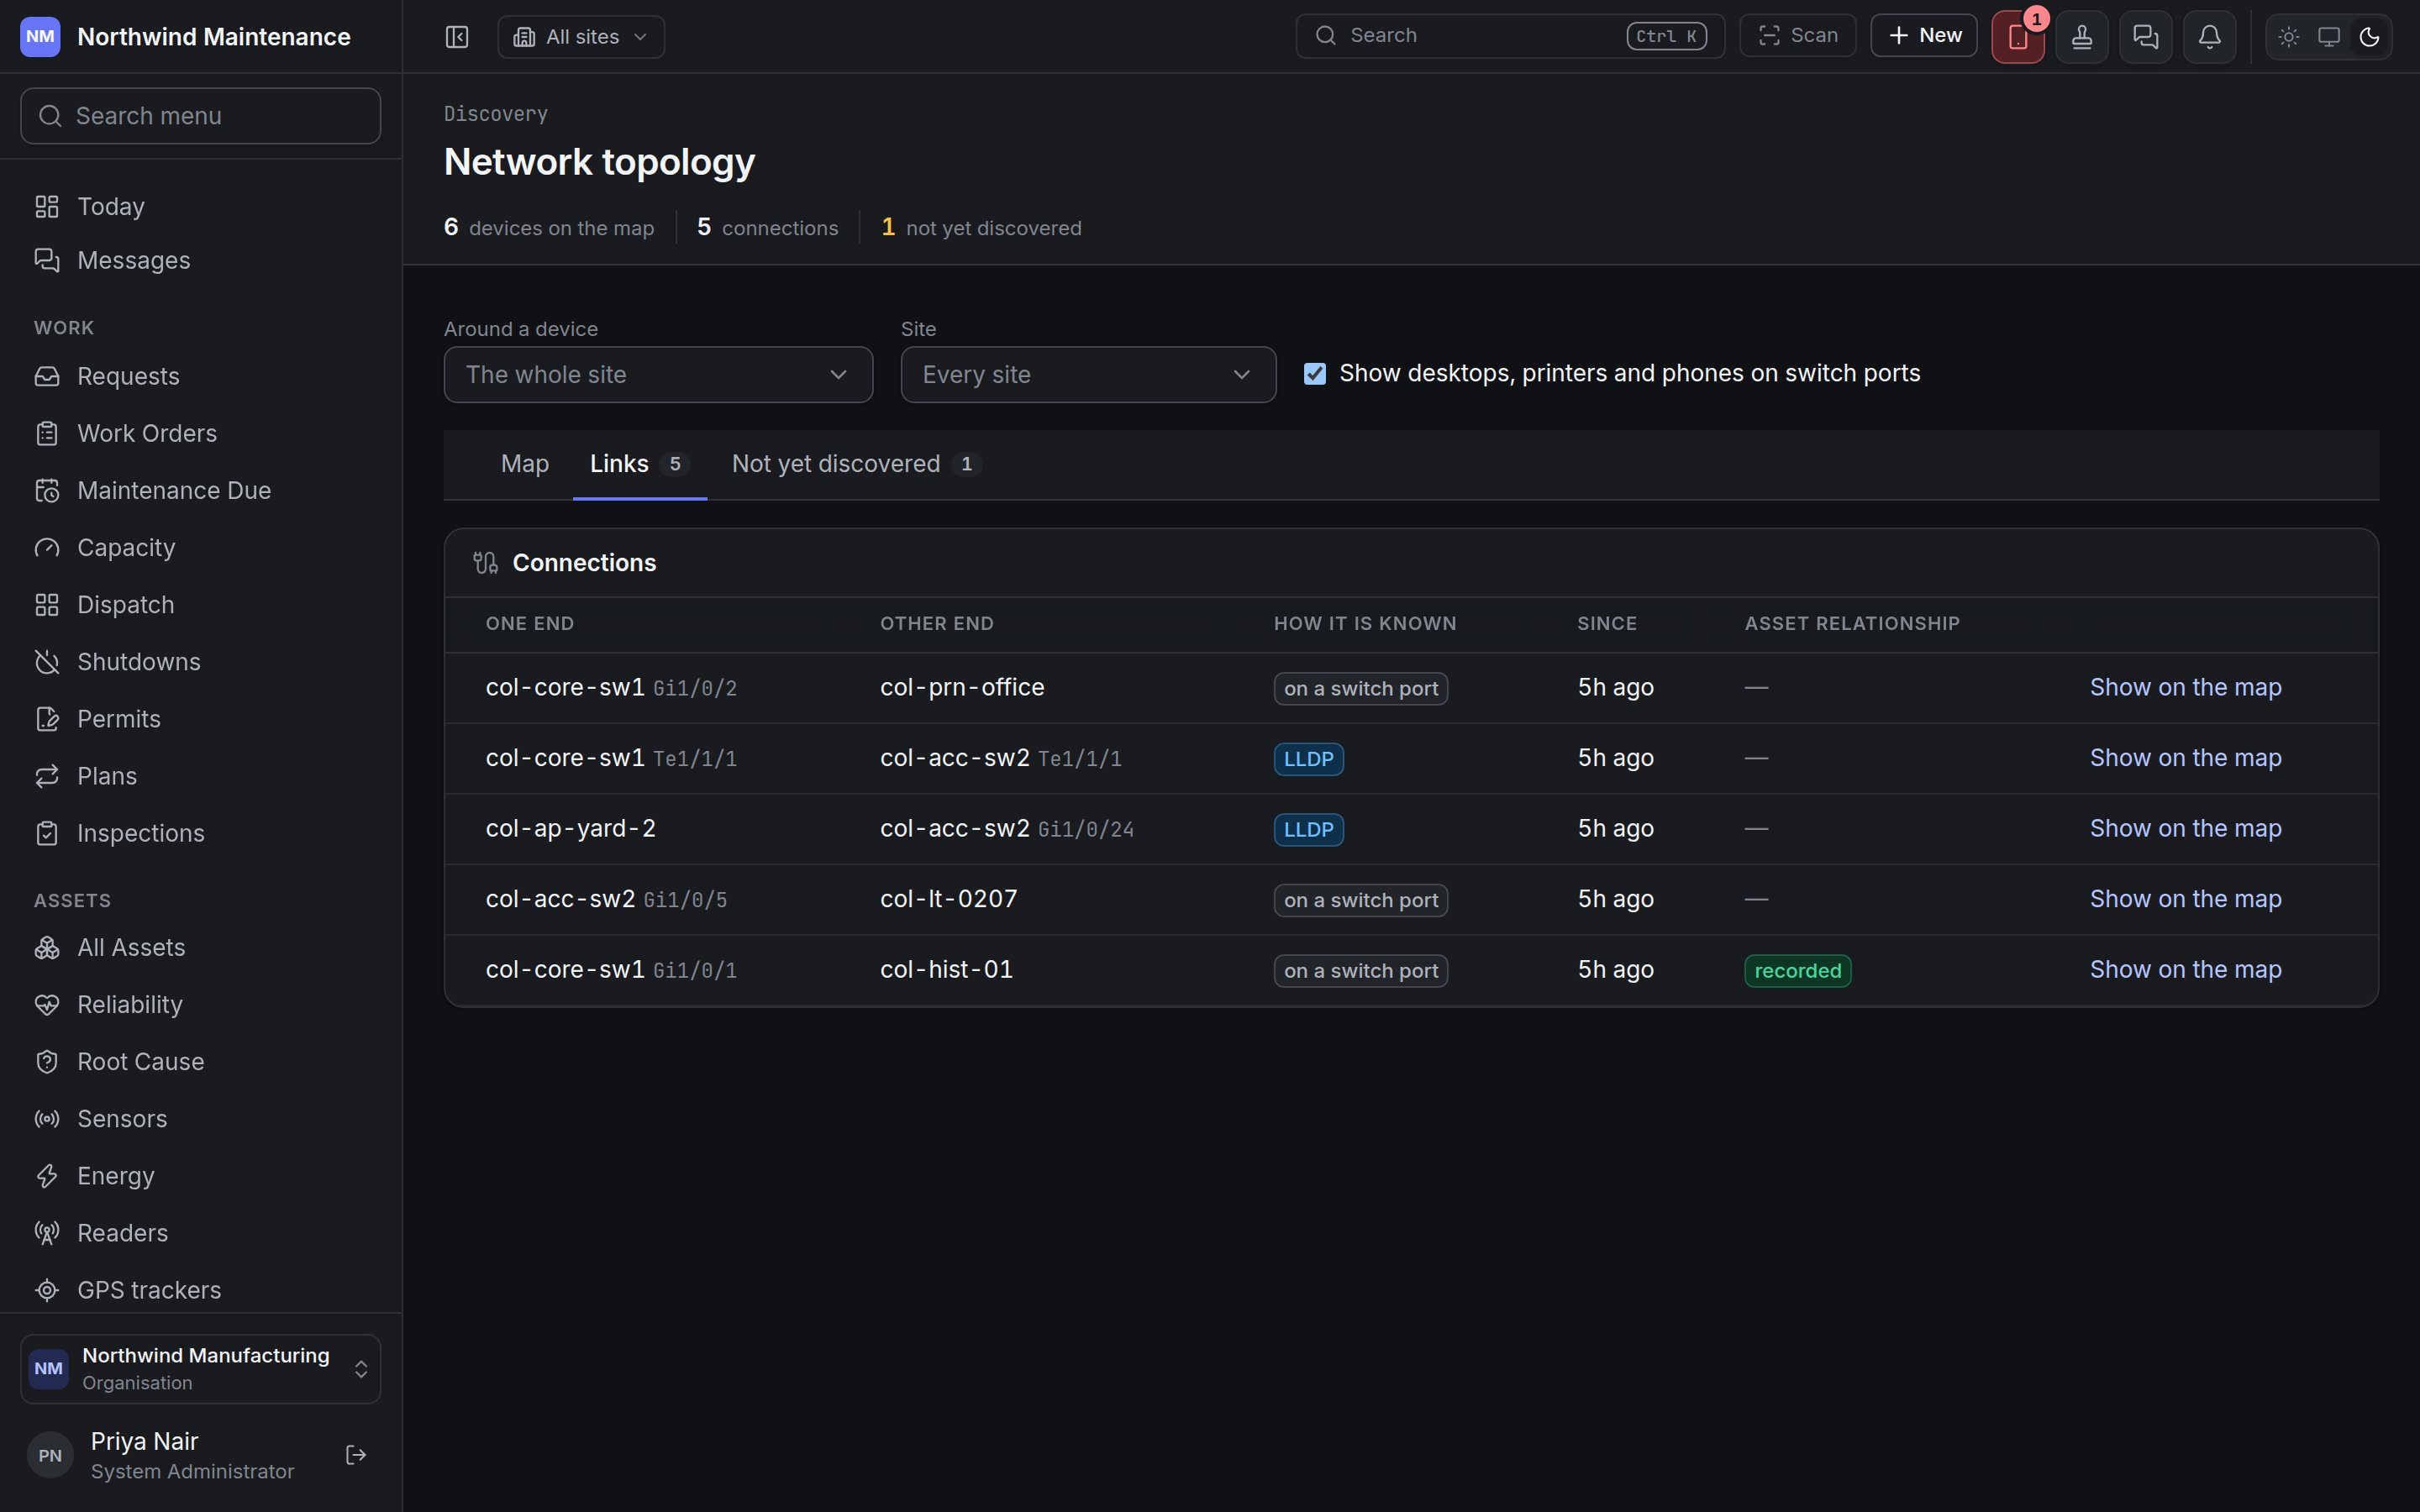Open Inspections in the sidebar menu
Viewport: 2420px width, 1512px height.
coord(200,833)
